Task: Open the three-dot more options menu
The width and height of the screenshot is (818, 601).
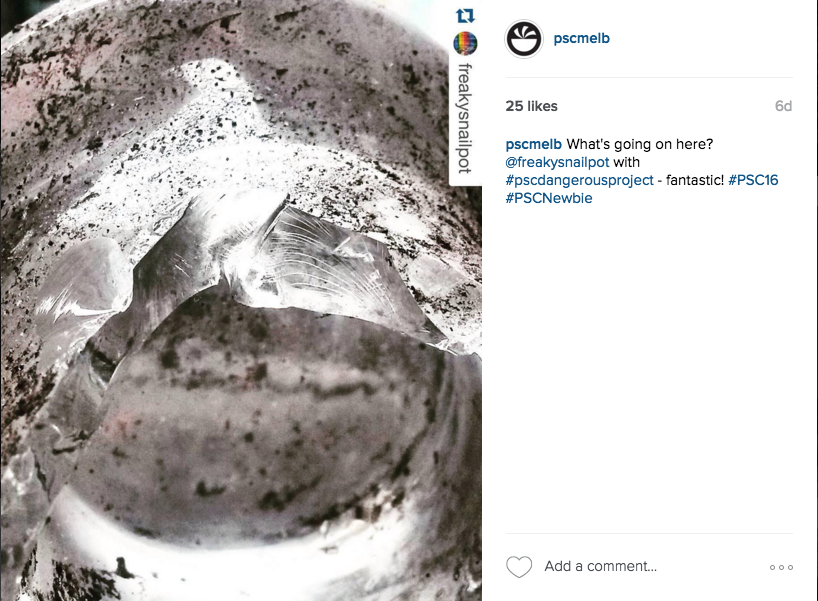Action: click(x=781, y=567)
